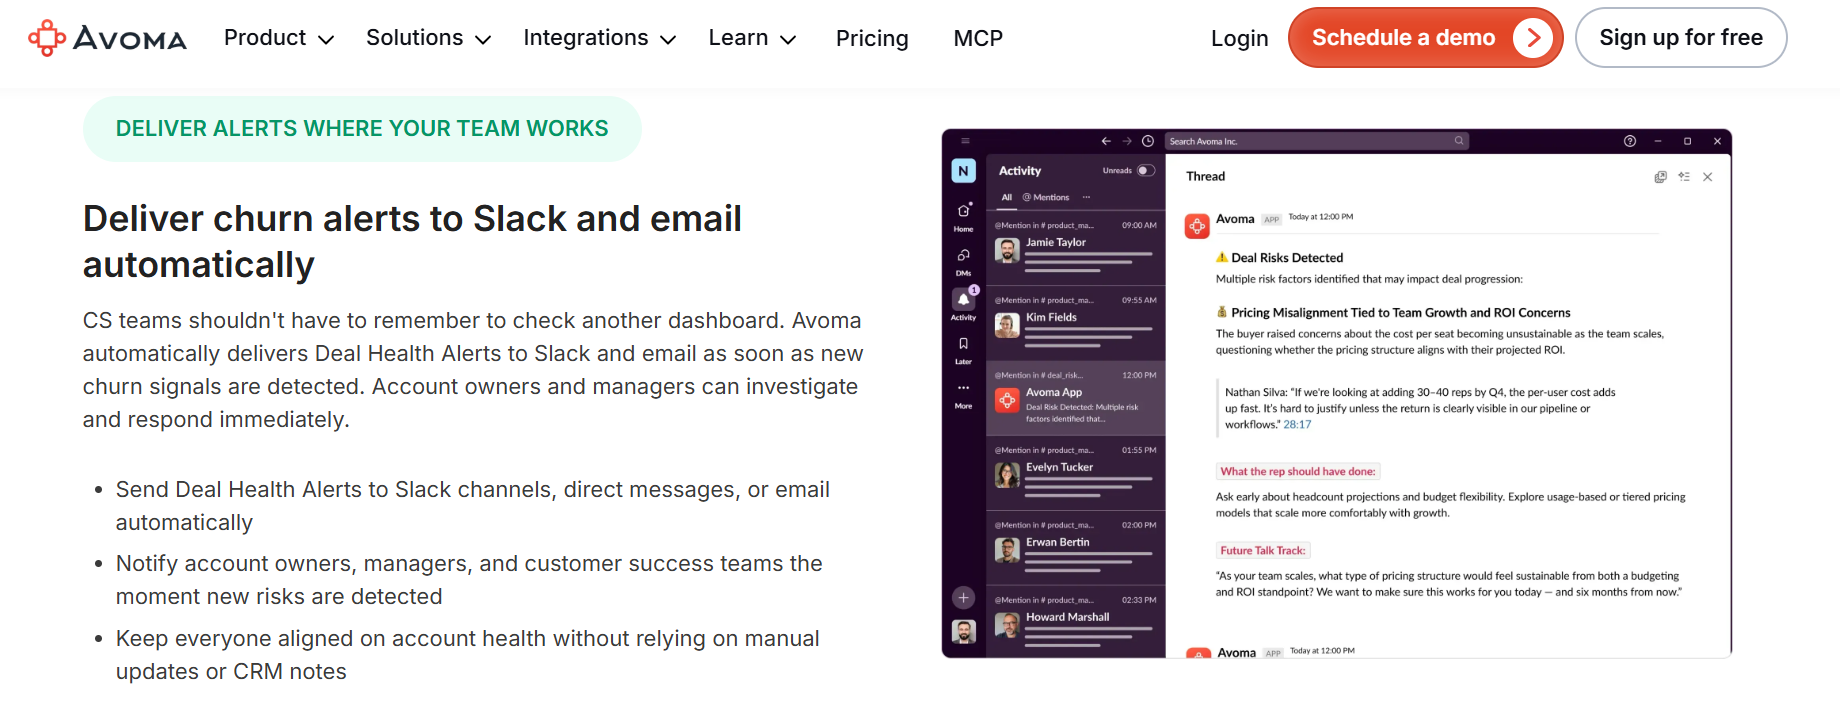Expand the Solutions menu
Viewport: 1840px width, 716px height.
coord(428,38)
